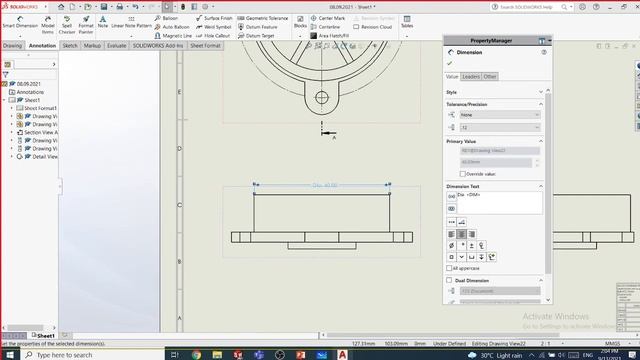
Task: Add a Hole Callout
Action: (213, 36)
